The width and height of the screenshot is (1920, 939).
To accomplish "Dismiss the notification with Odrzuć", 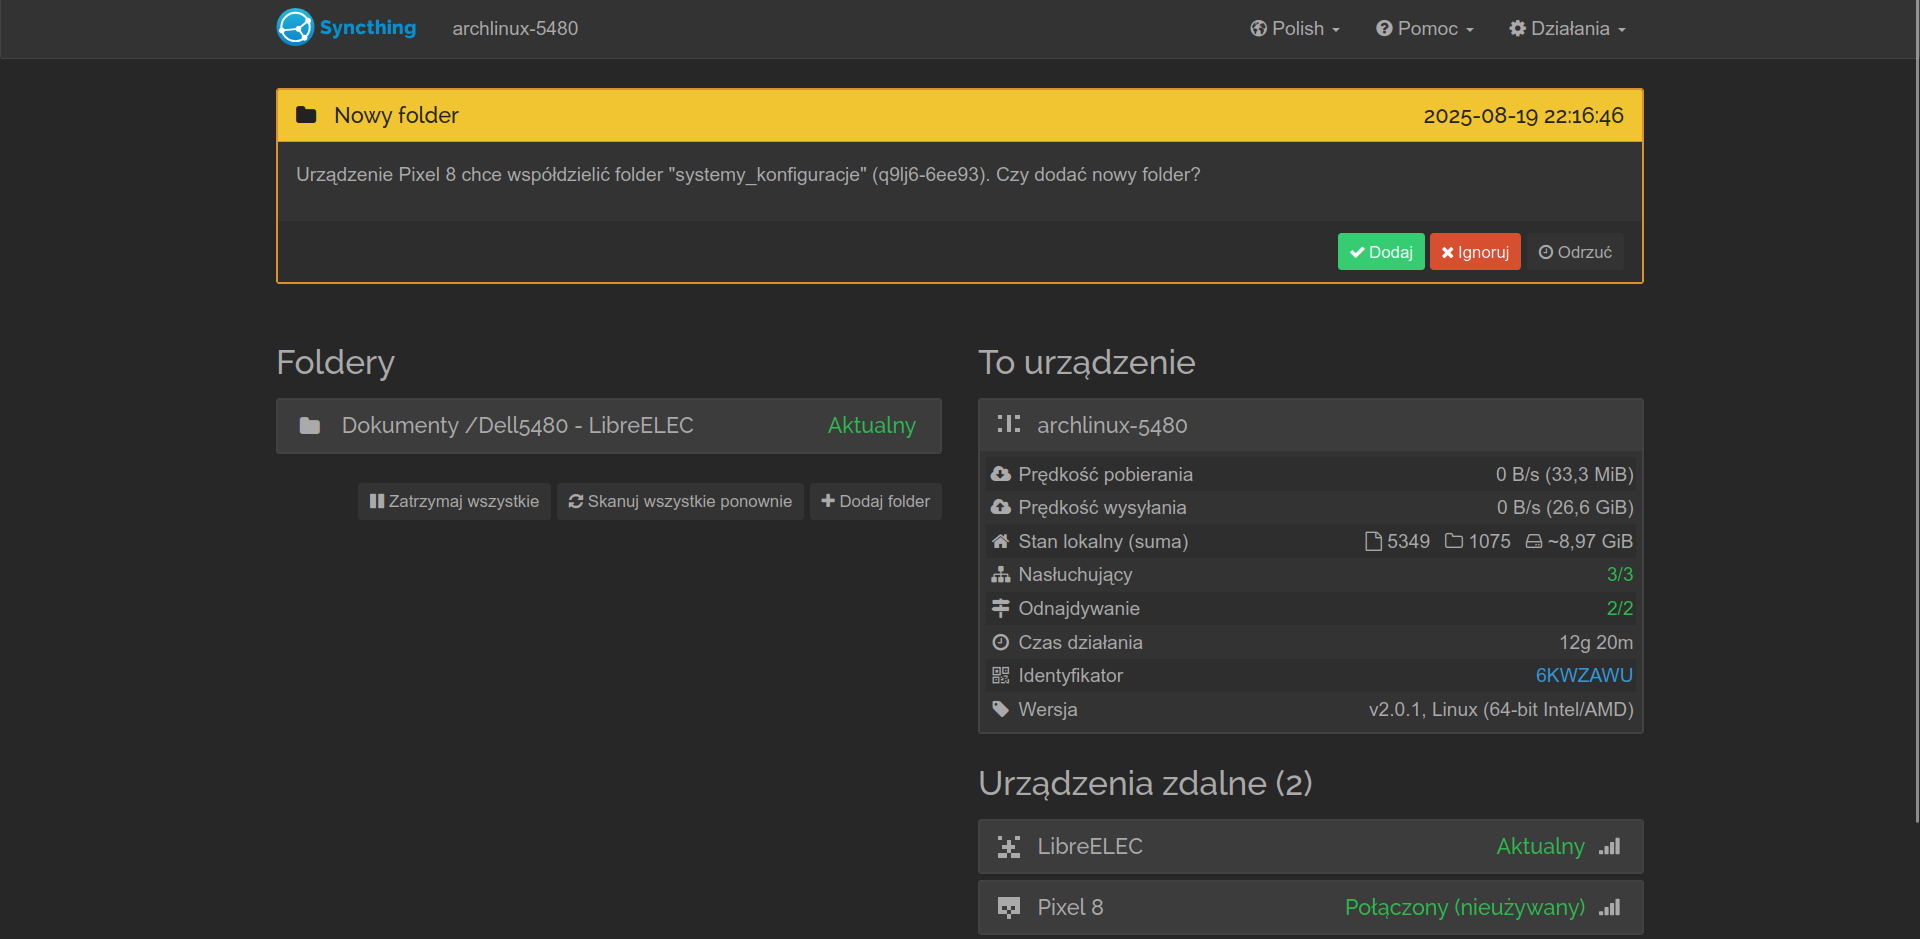I will [x=1574, y=252].
